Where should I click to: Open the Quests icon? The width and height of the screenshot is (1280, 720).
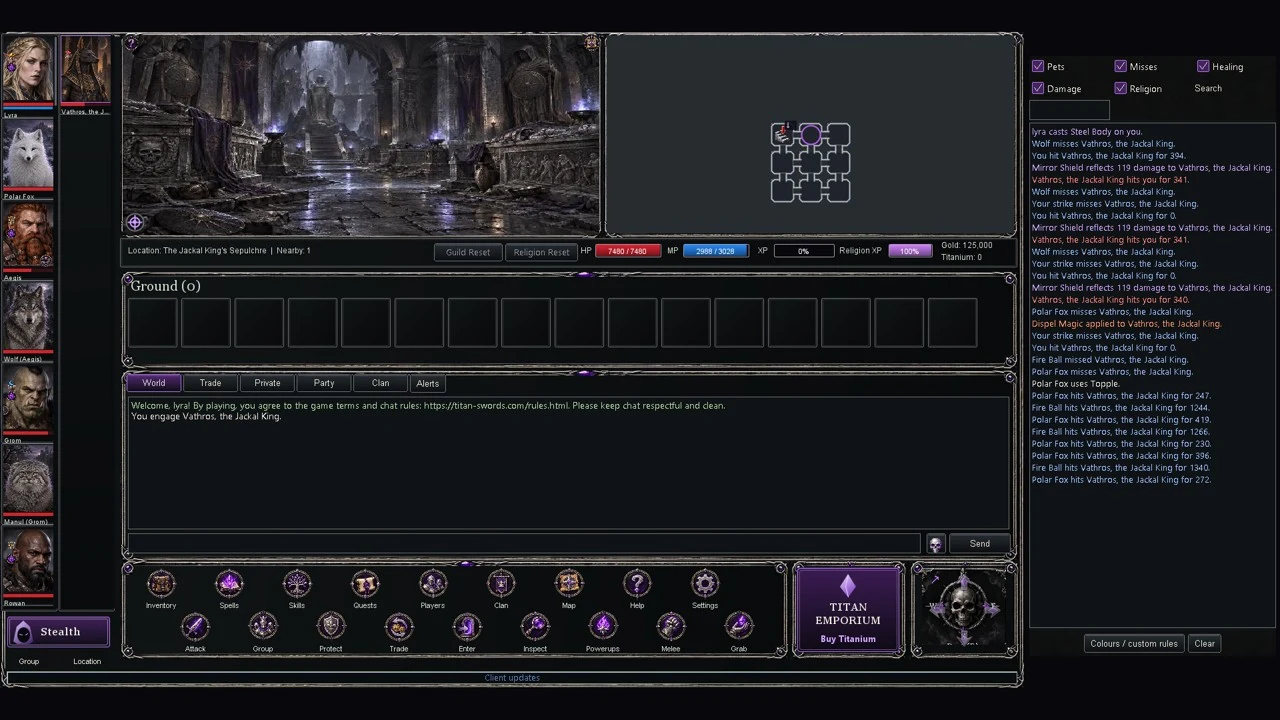pos(365,584)
